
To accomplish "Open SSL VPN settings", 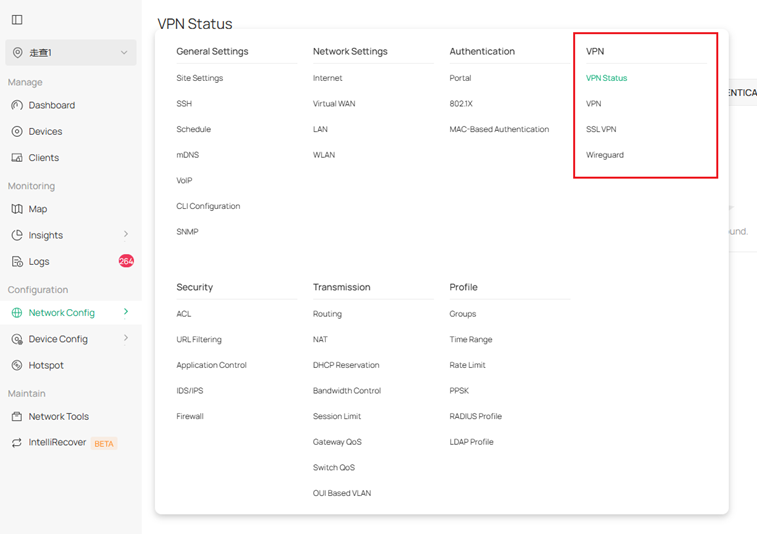I will click(x=601, y=129).
